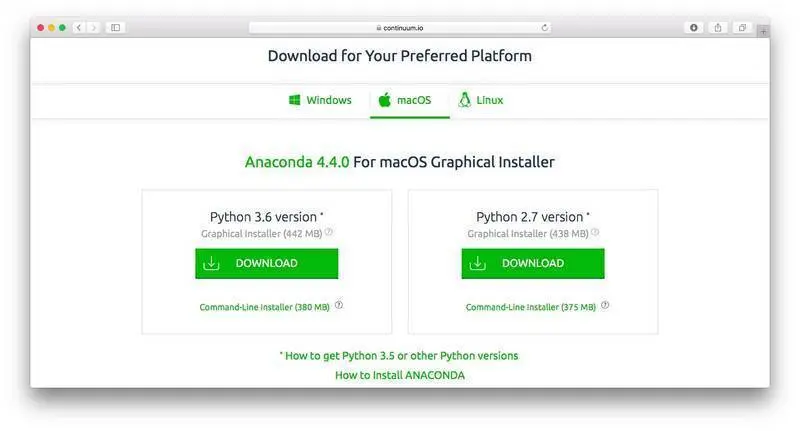Click the Safari forward arrow button
800x431 pixels.
pos(94,28)
